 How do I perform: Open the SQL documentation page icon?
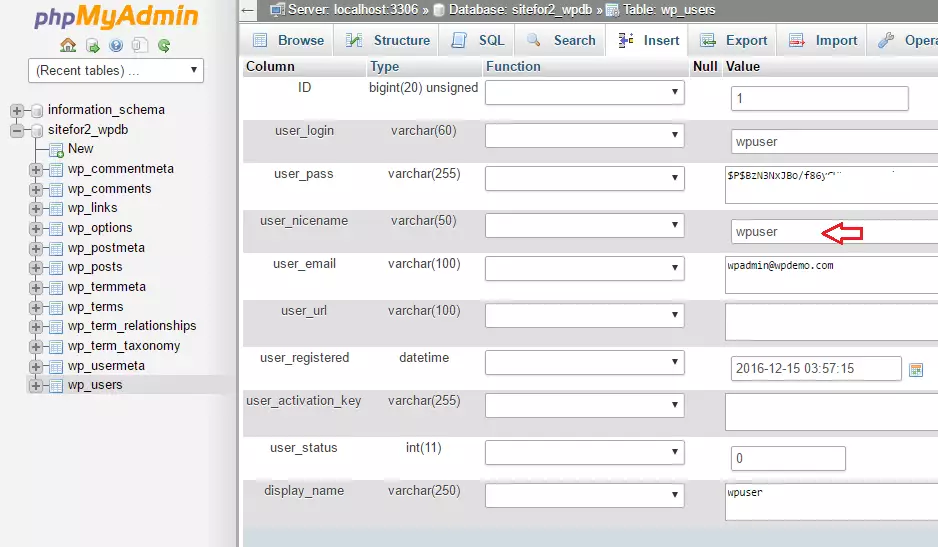pyautogui.click(x=139, y=45)
